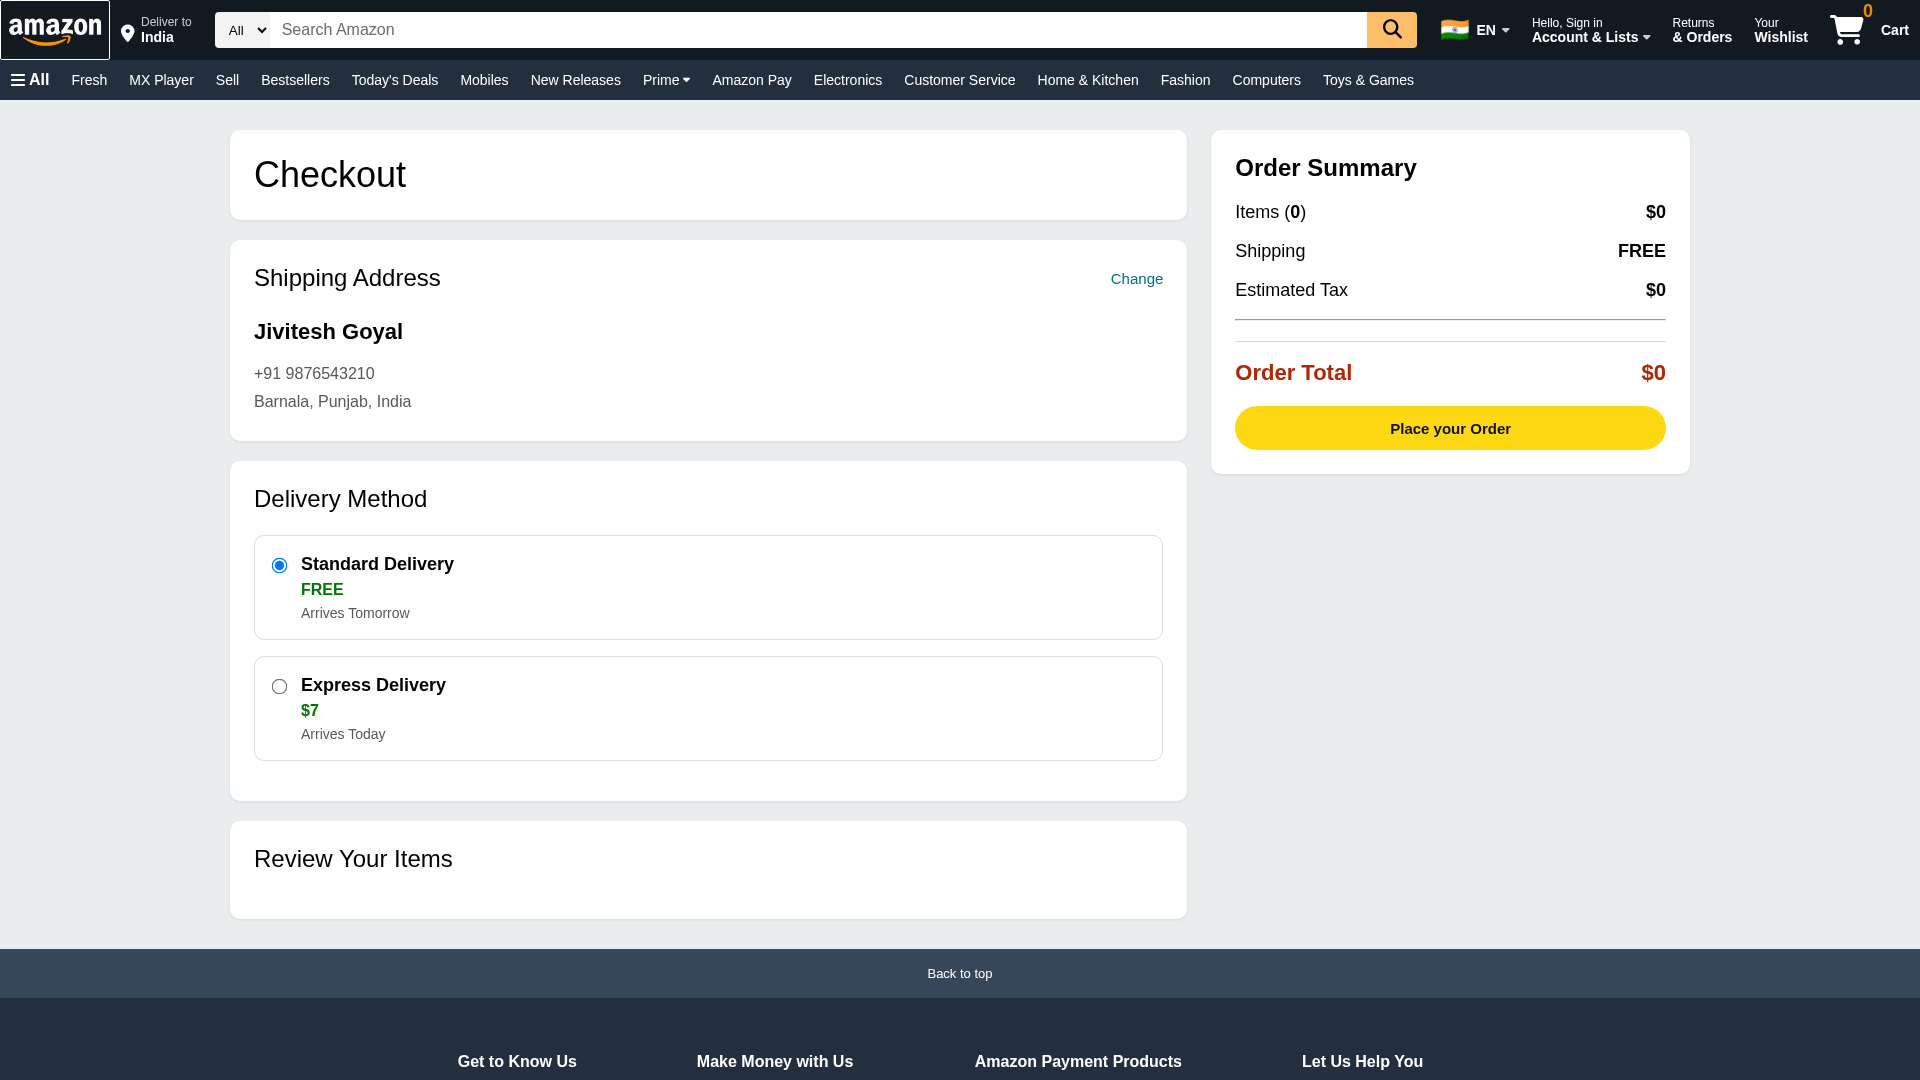Open the All hamburger menu
This screenshot has width=1920, height=1080.
coord(30,80)
